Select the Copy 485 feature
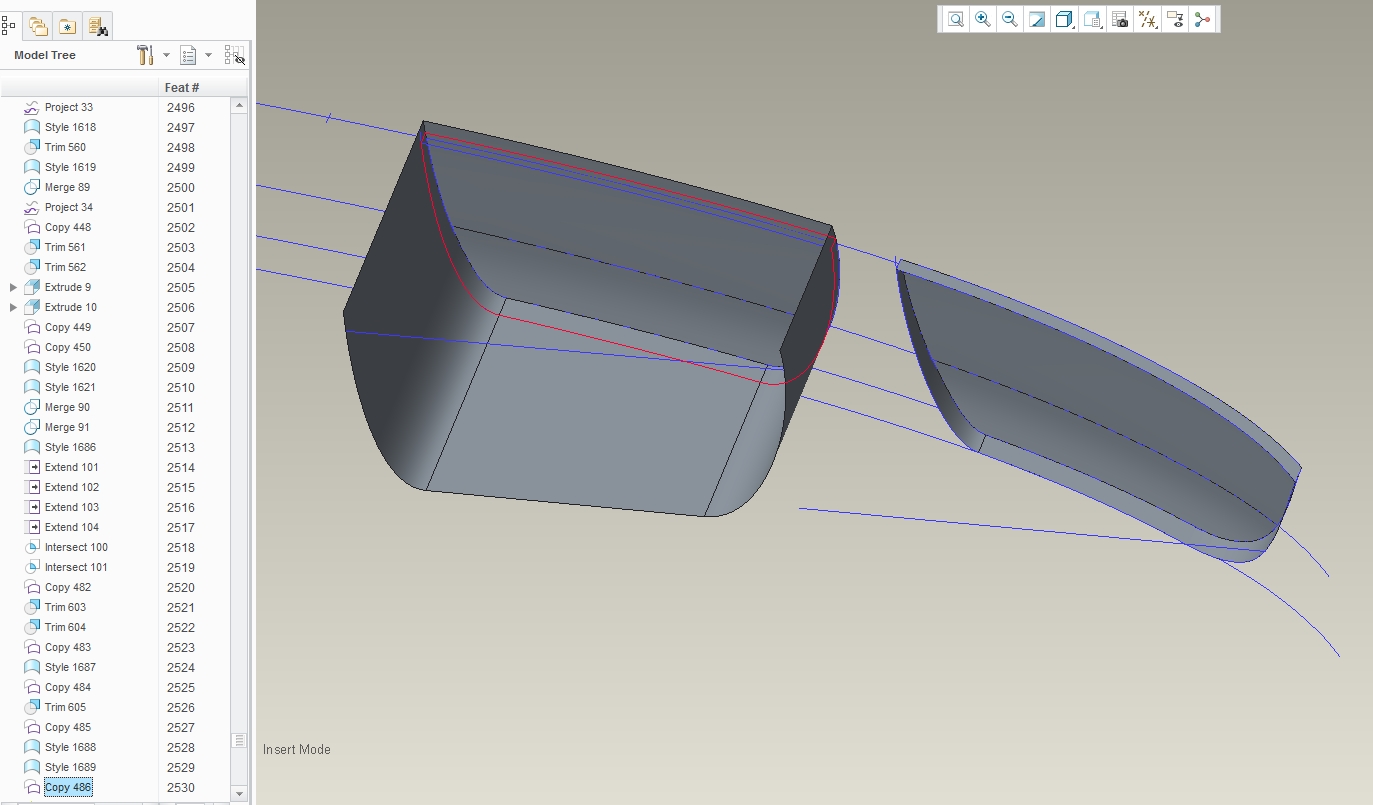The width and height of the screenshot is (1373, 805). point(68,727)
